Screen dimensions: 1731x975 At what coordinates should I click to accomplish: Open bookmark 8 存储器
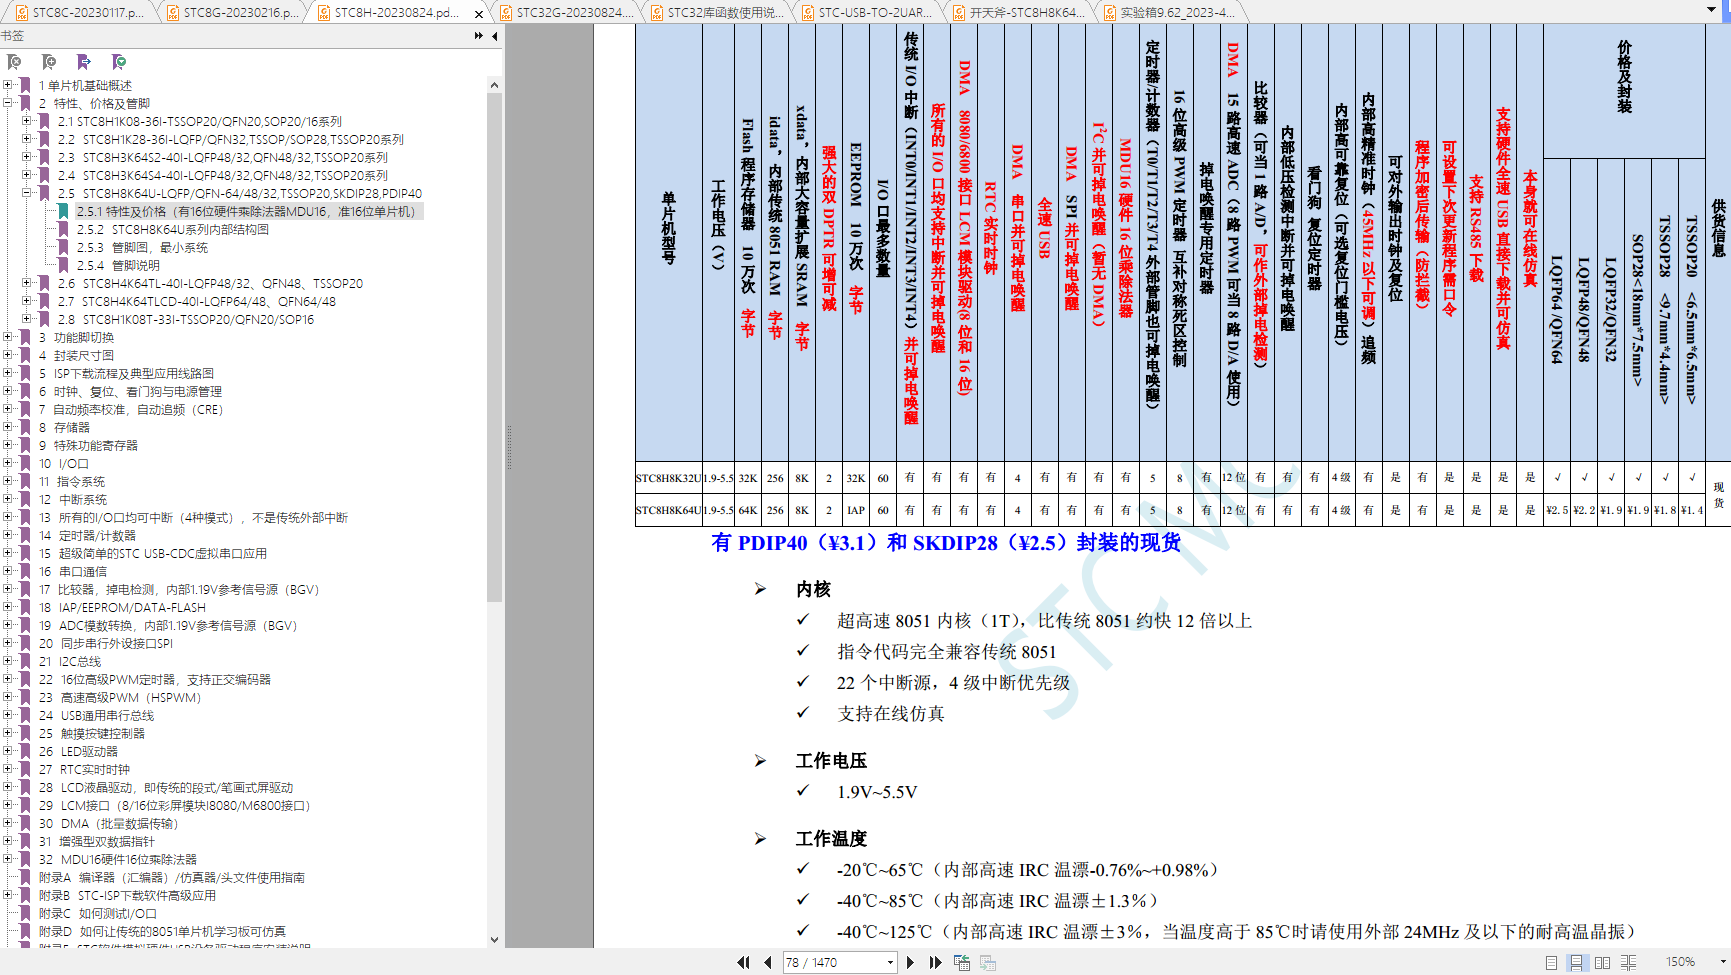click(64, 427)
